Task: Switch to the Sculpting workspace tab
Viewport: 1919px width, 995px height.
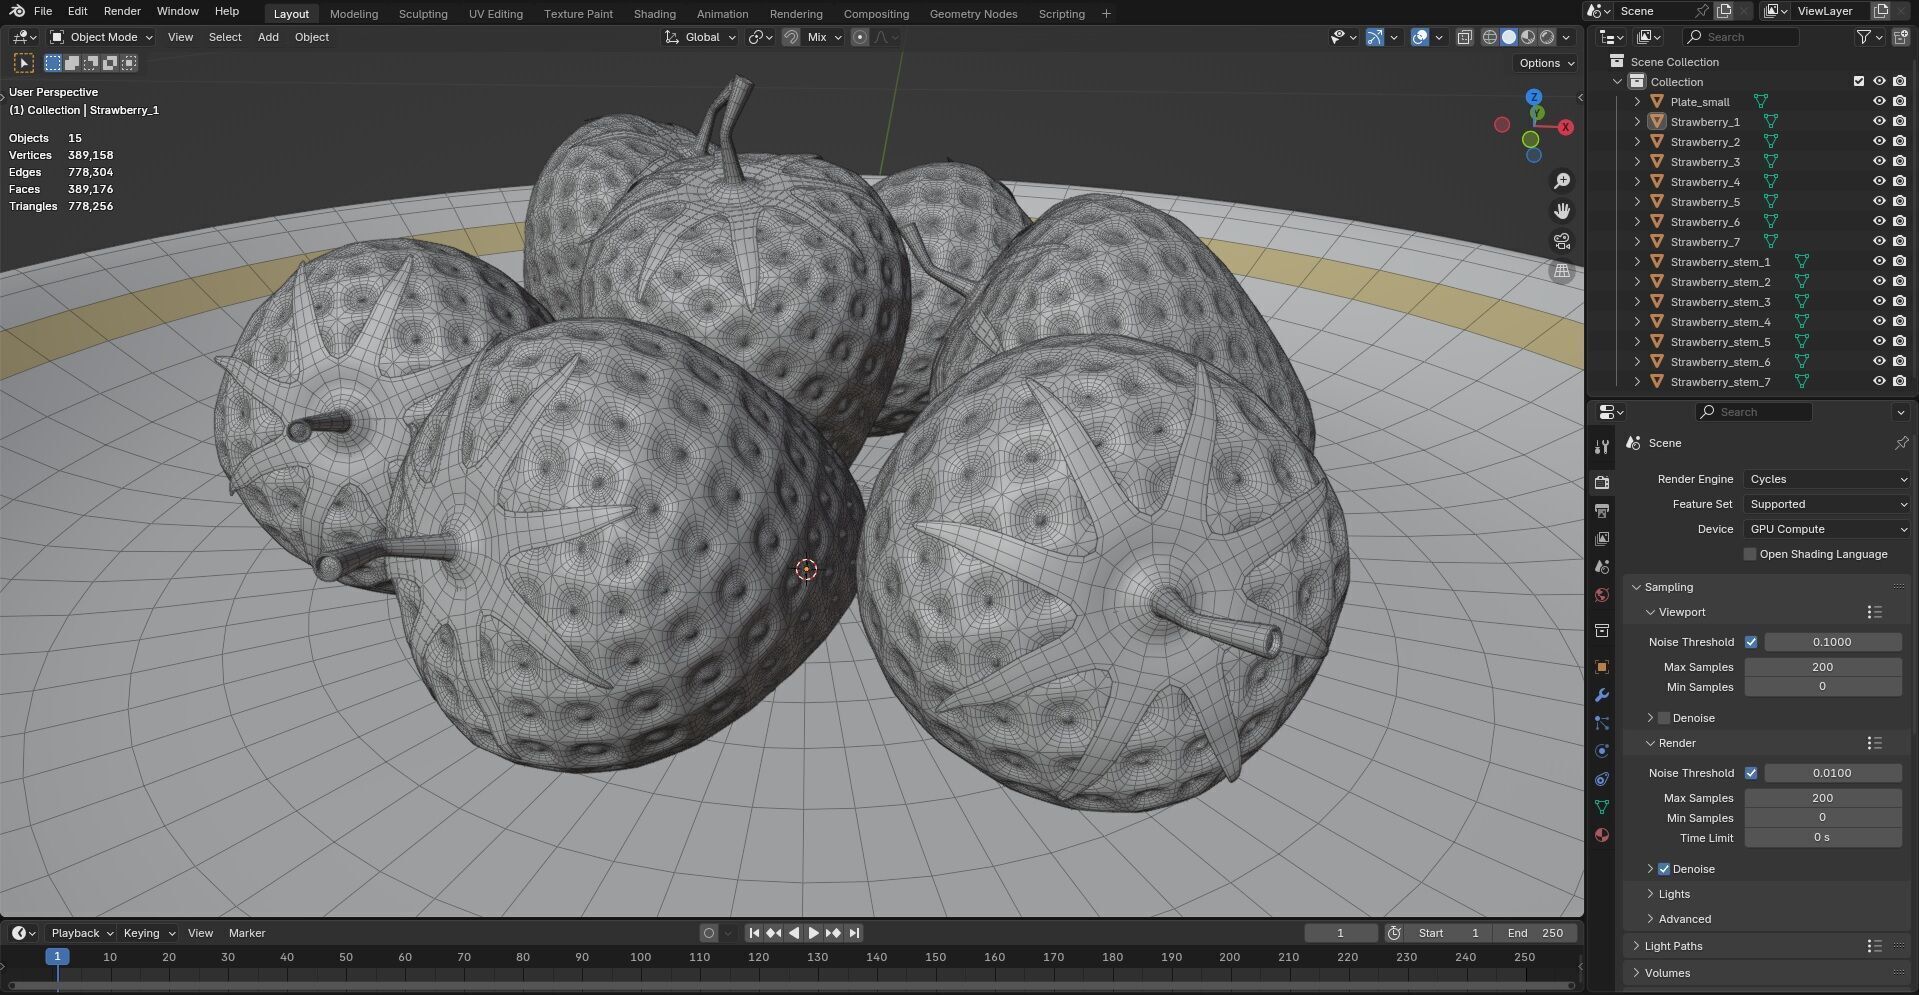Action: [423, 14]
